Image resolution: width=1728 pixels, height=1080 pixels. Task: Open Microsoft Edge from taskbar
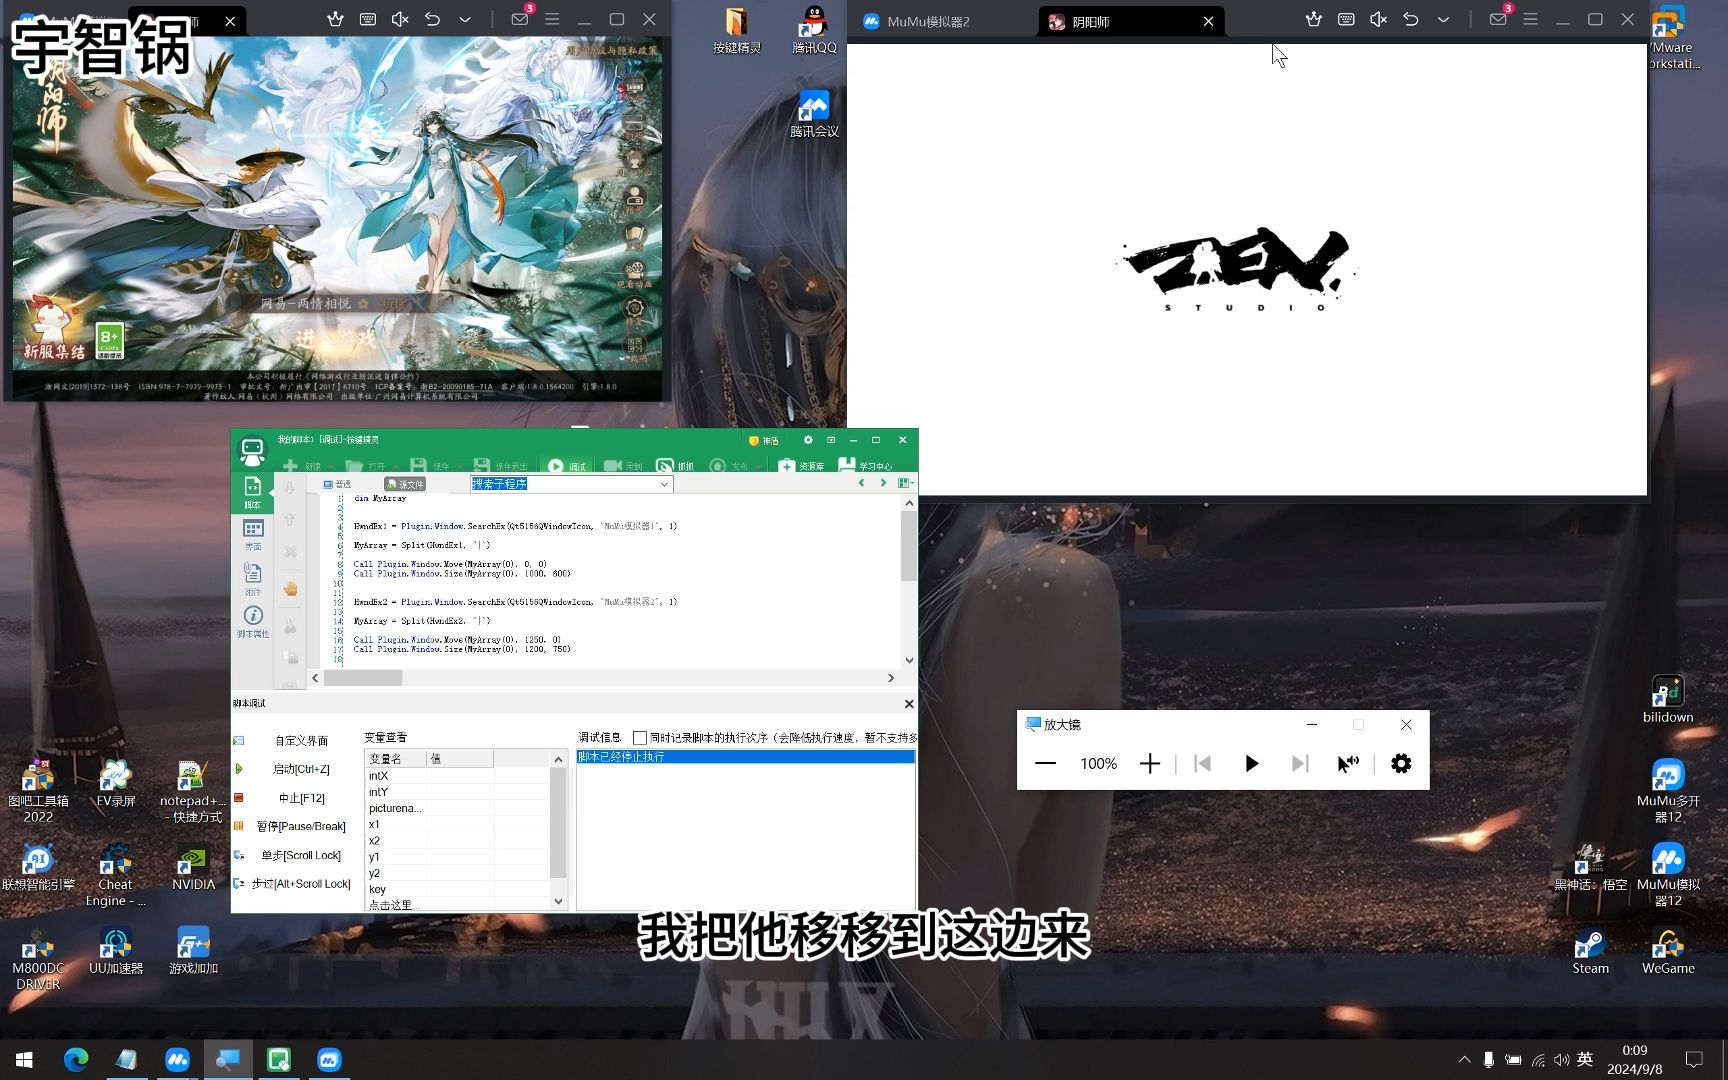point(76,1060)
